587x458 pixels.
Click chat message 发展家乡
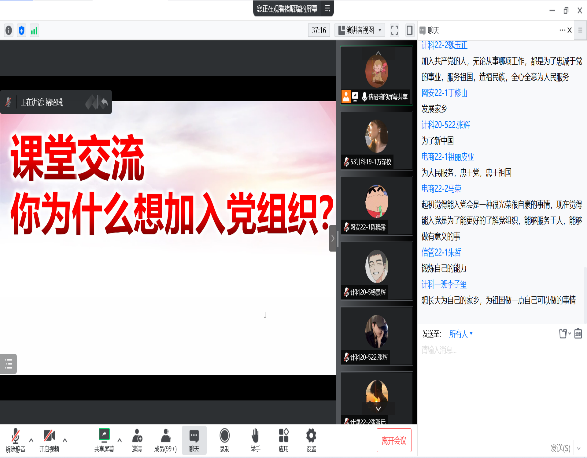pos(434,109)
